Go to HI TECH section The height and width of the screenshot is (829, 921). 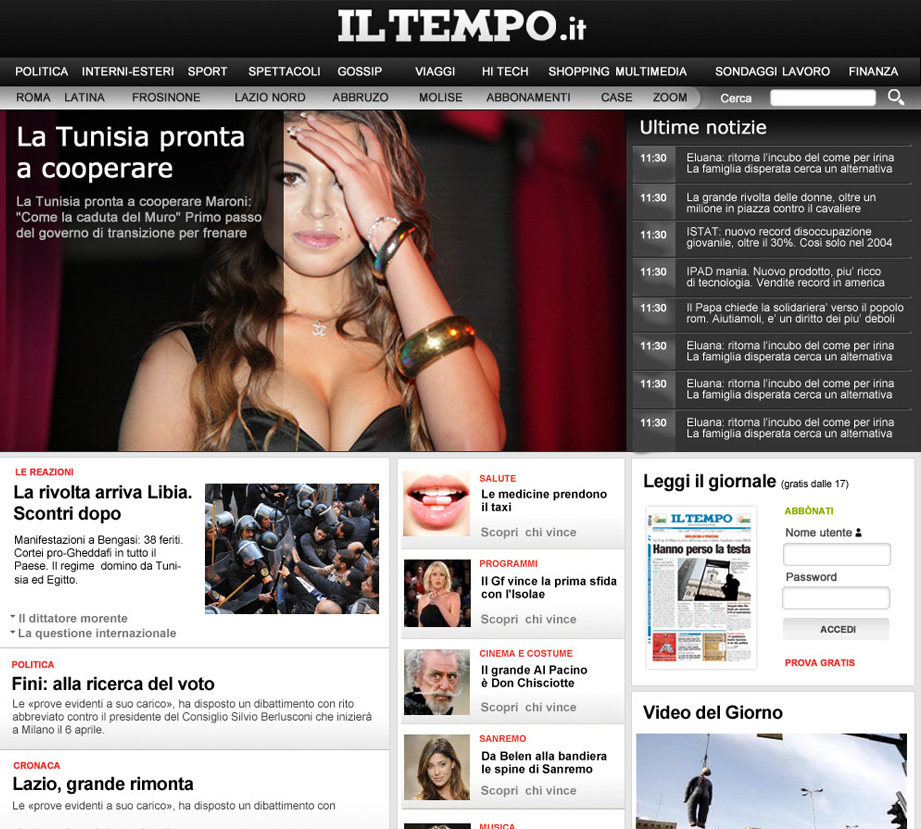[505, 72]
